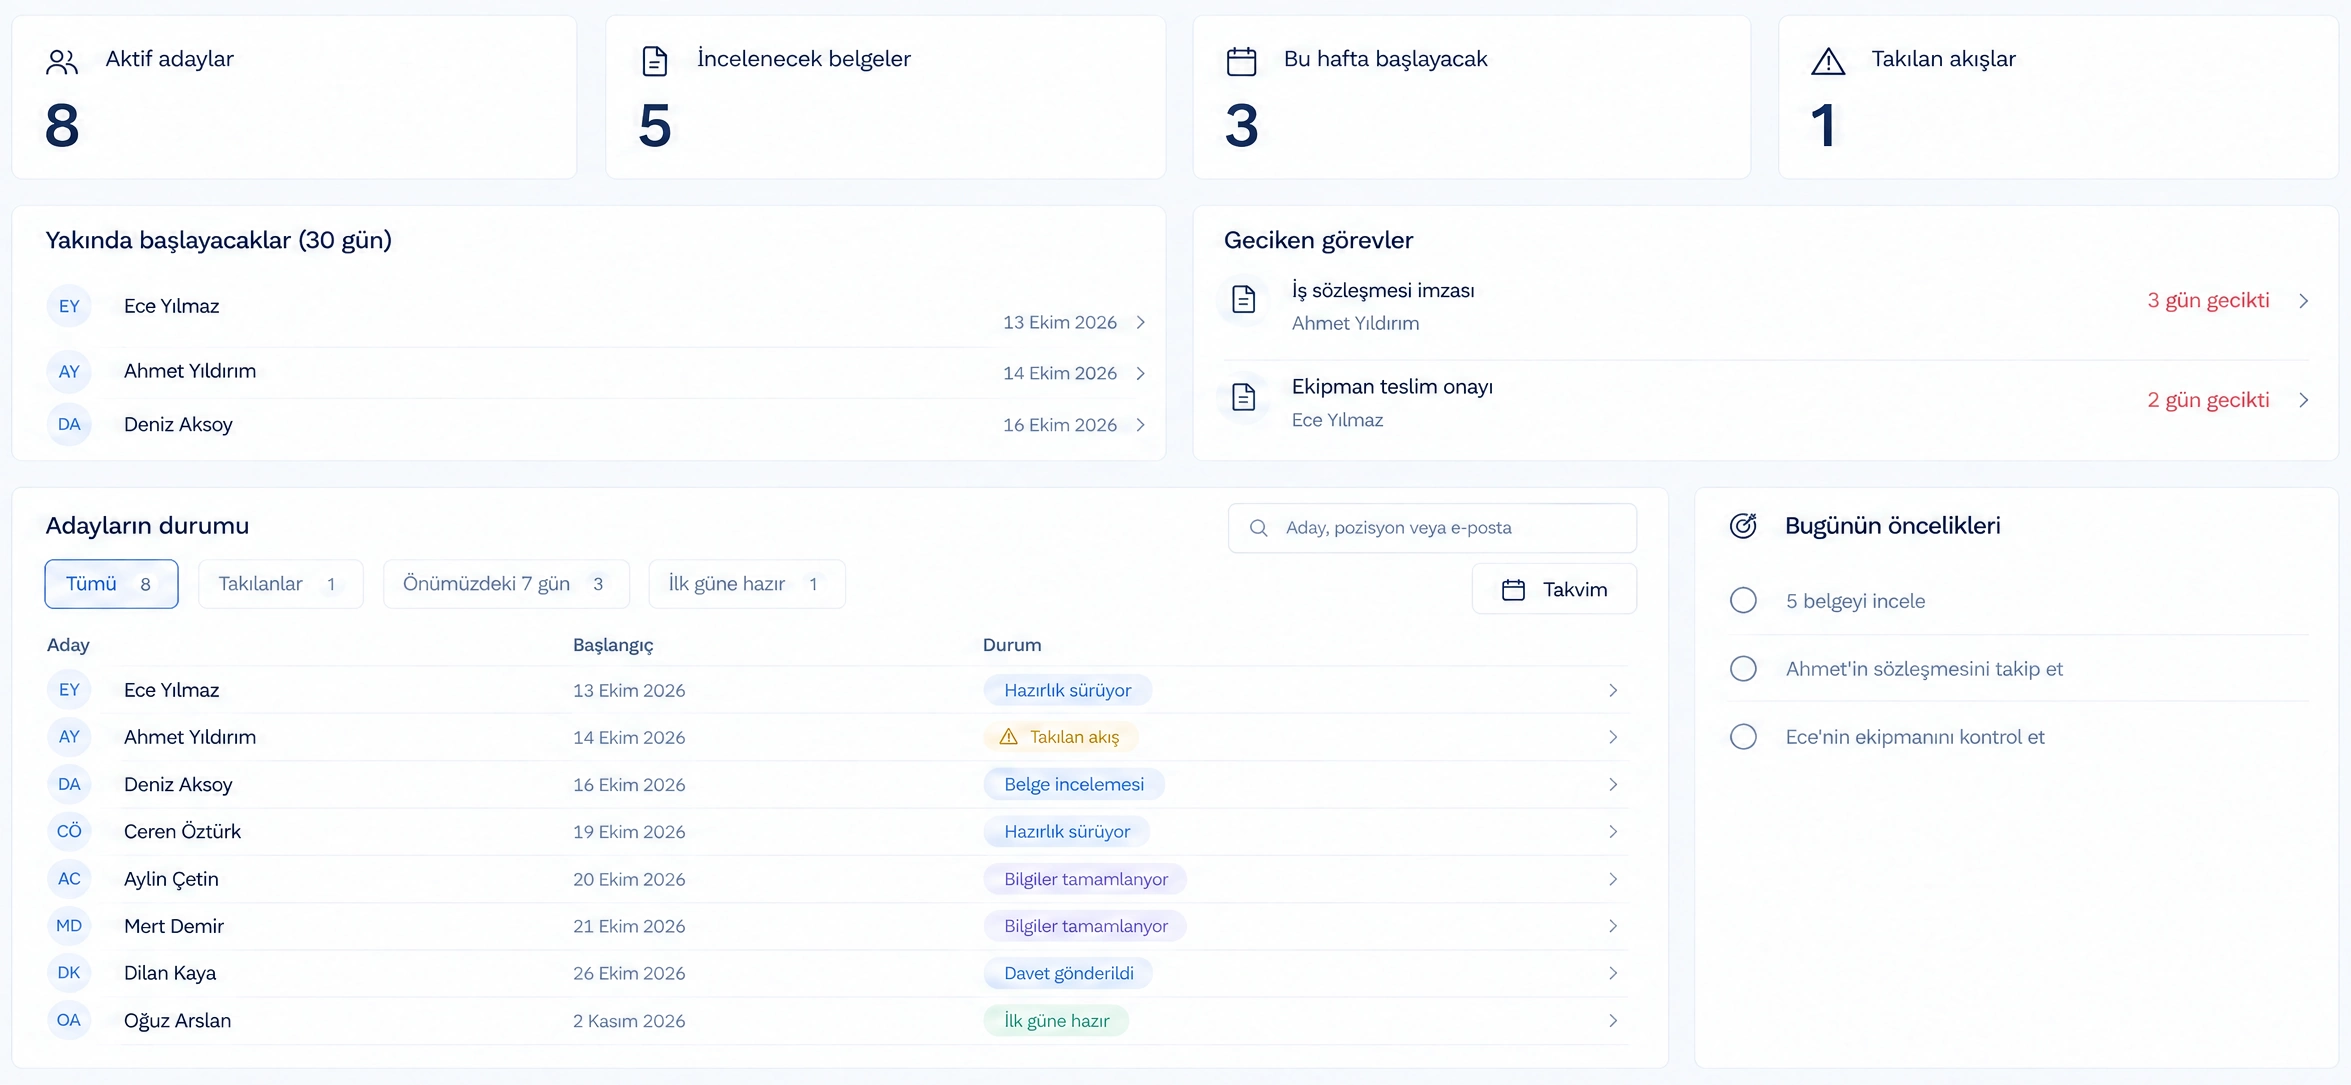Switch to İlk güne hazır tab
This screenshot has width=2351, height=1085.
point(746,584)
